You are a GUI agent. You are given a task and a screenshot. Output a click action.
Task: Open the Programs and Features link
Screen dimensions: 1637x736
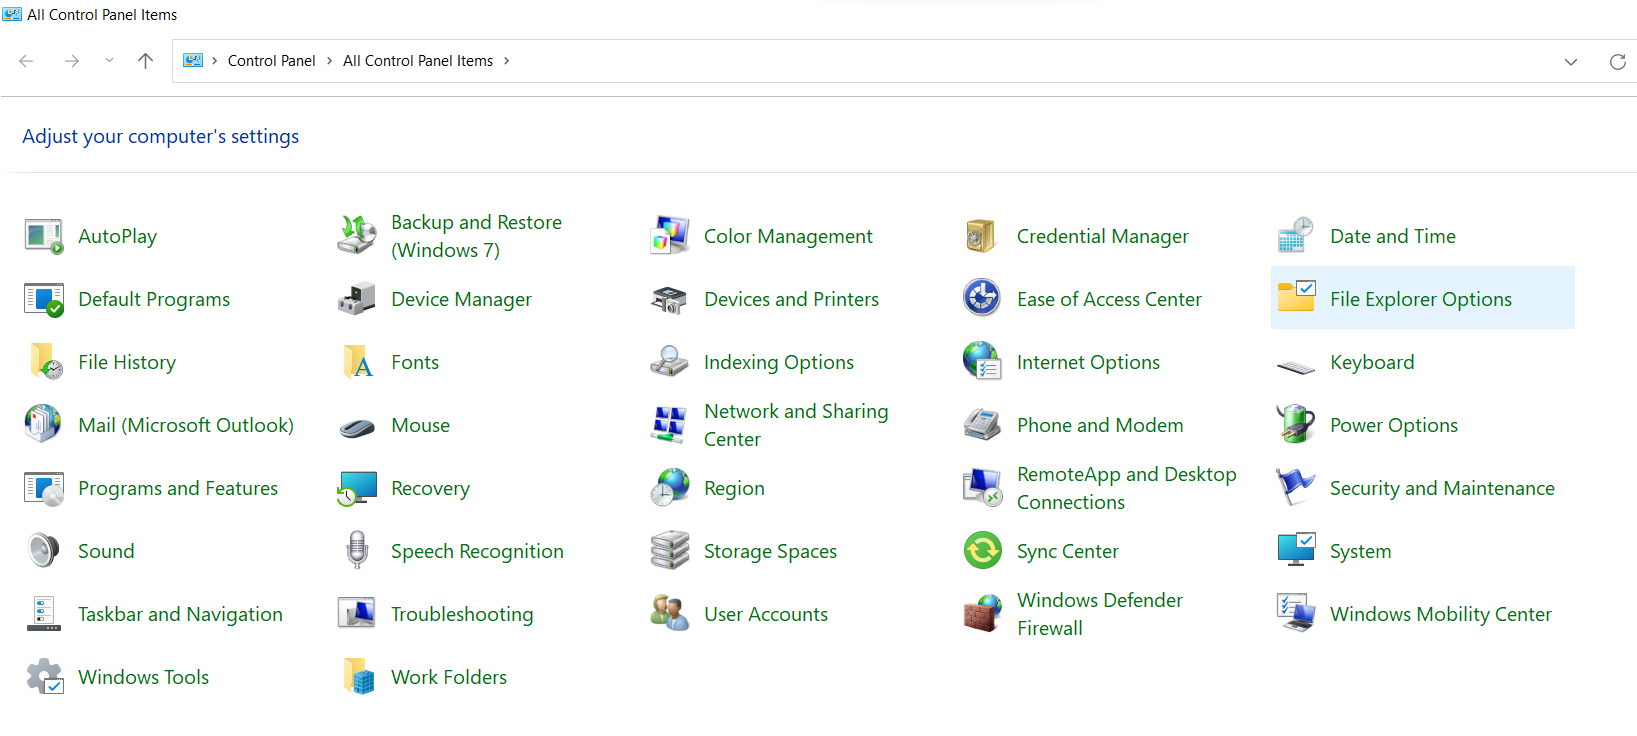click(x=178, y=488)
